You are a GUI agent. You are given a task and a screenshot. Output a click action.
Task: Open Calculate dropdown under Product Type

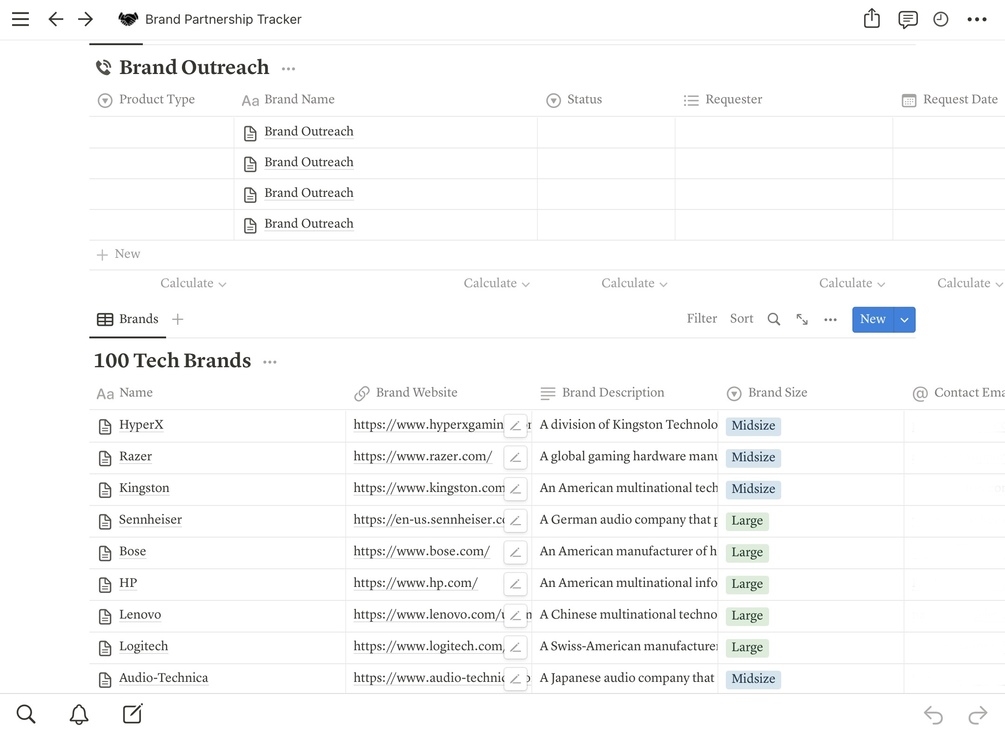[193, 284]
